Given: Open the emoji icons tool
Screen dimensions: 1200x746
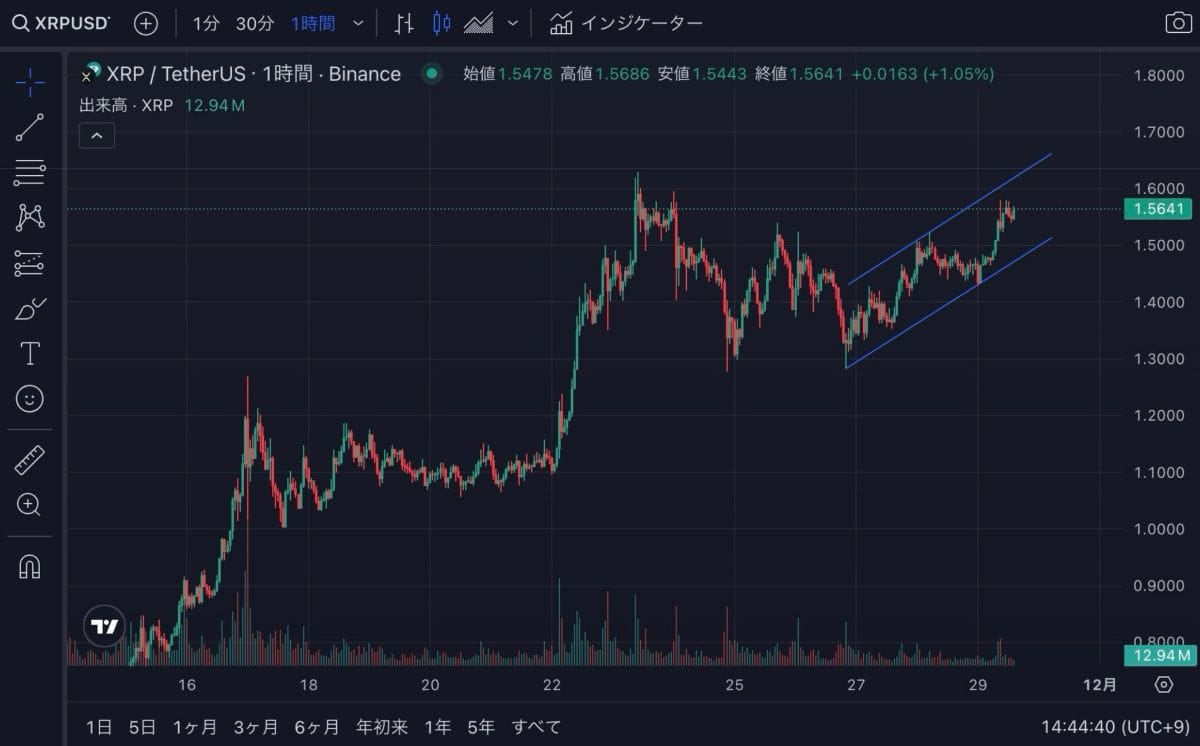Looking at the screenshot, I should tap(30, 399).
